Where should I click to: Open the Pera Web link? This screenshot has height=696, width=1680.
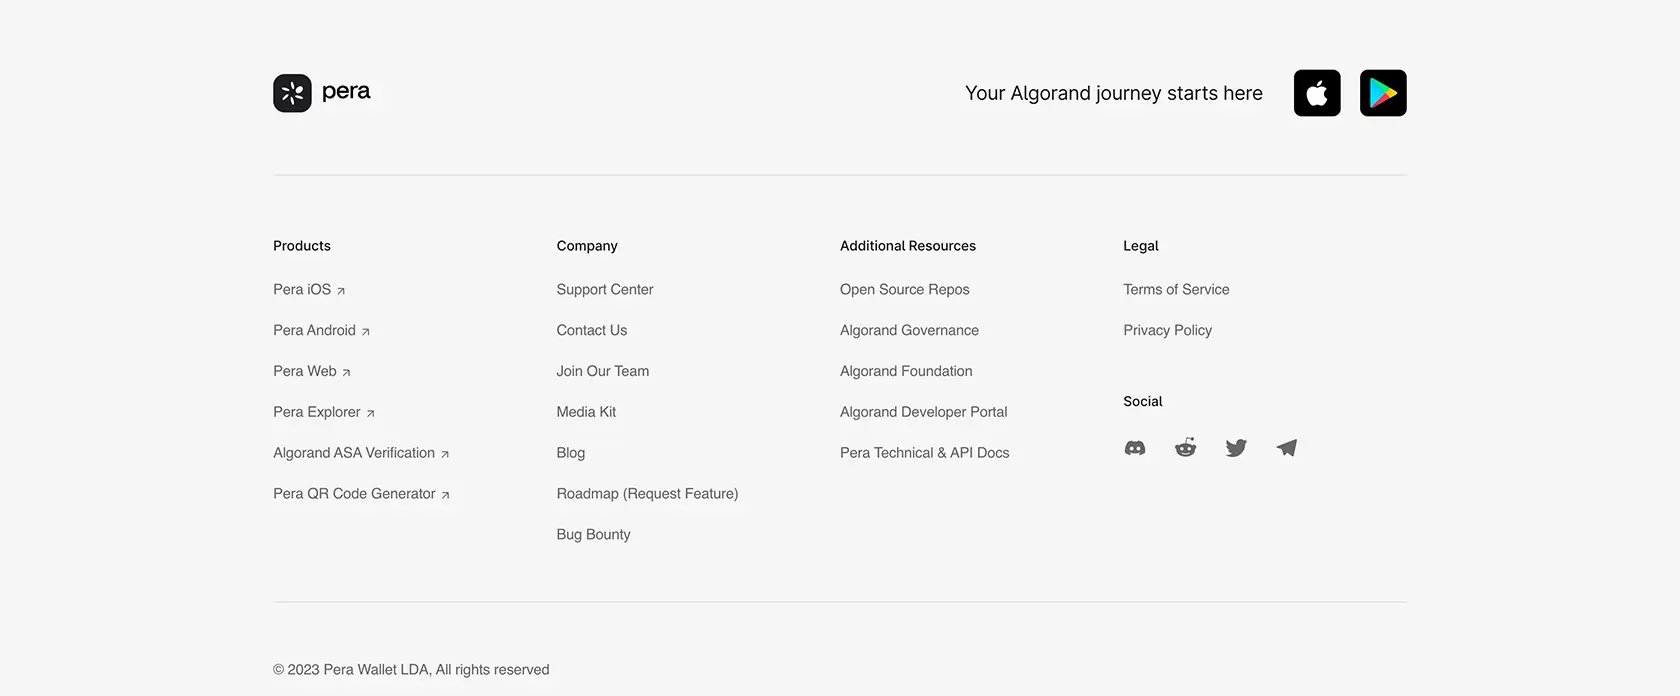point(312,371)
